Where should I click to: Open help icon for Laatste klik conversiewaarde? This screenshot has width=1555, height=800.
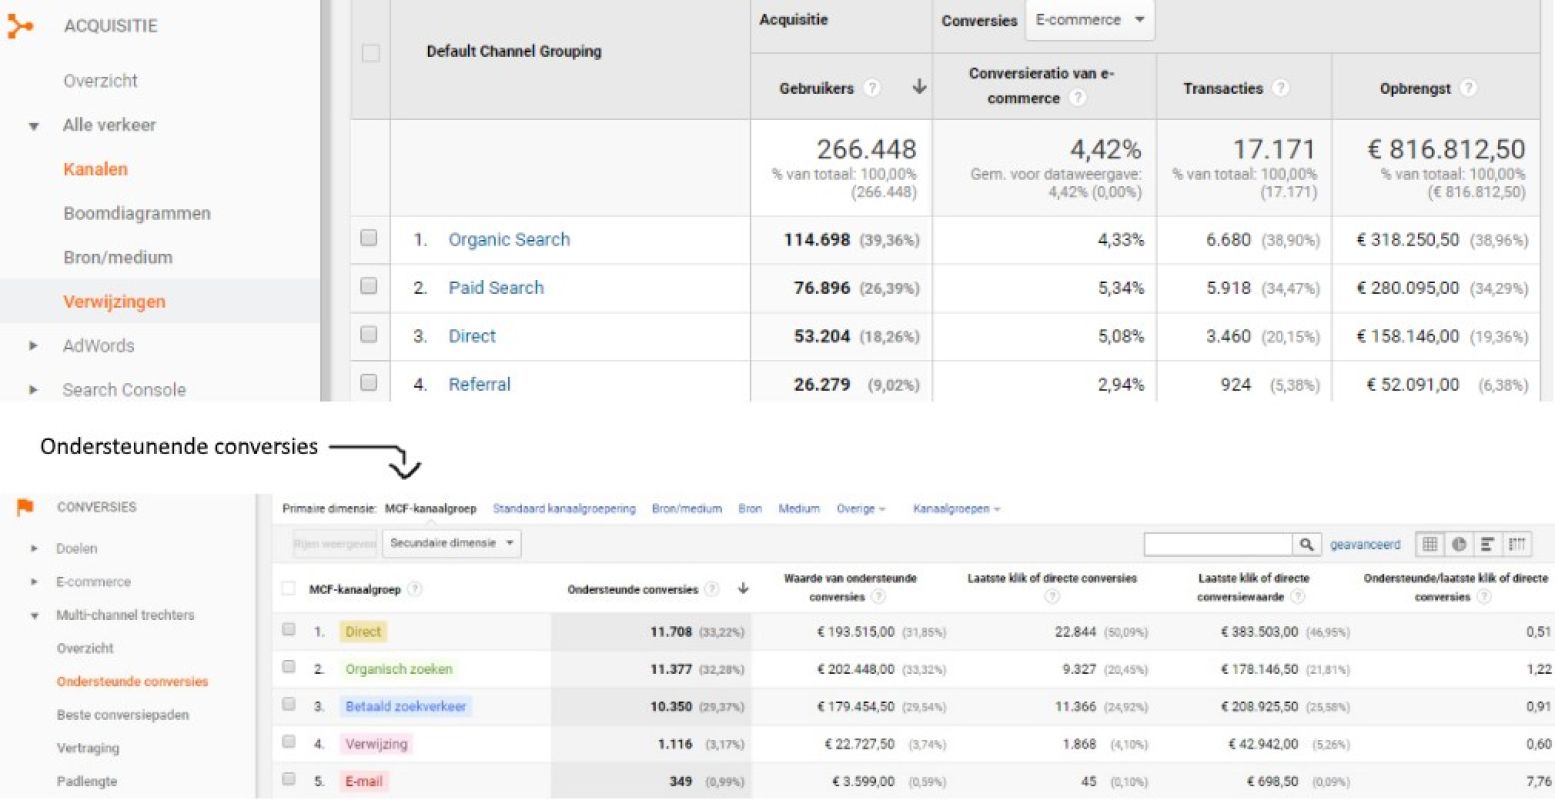[x=1297, y=597]
